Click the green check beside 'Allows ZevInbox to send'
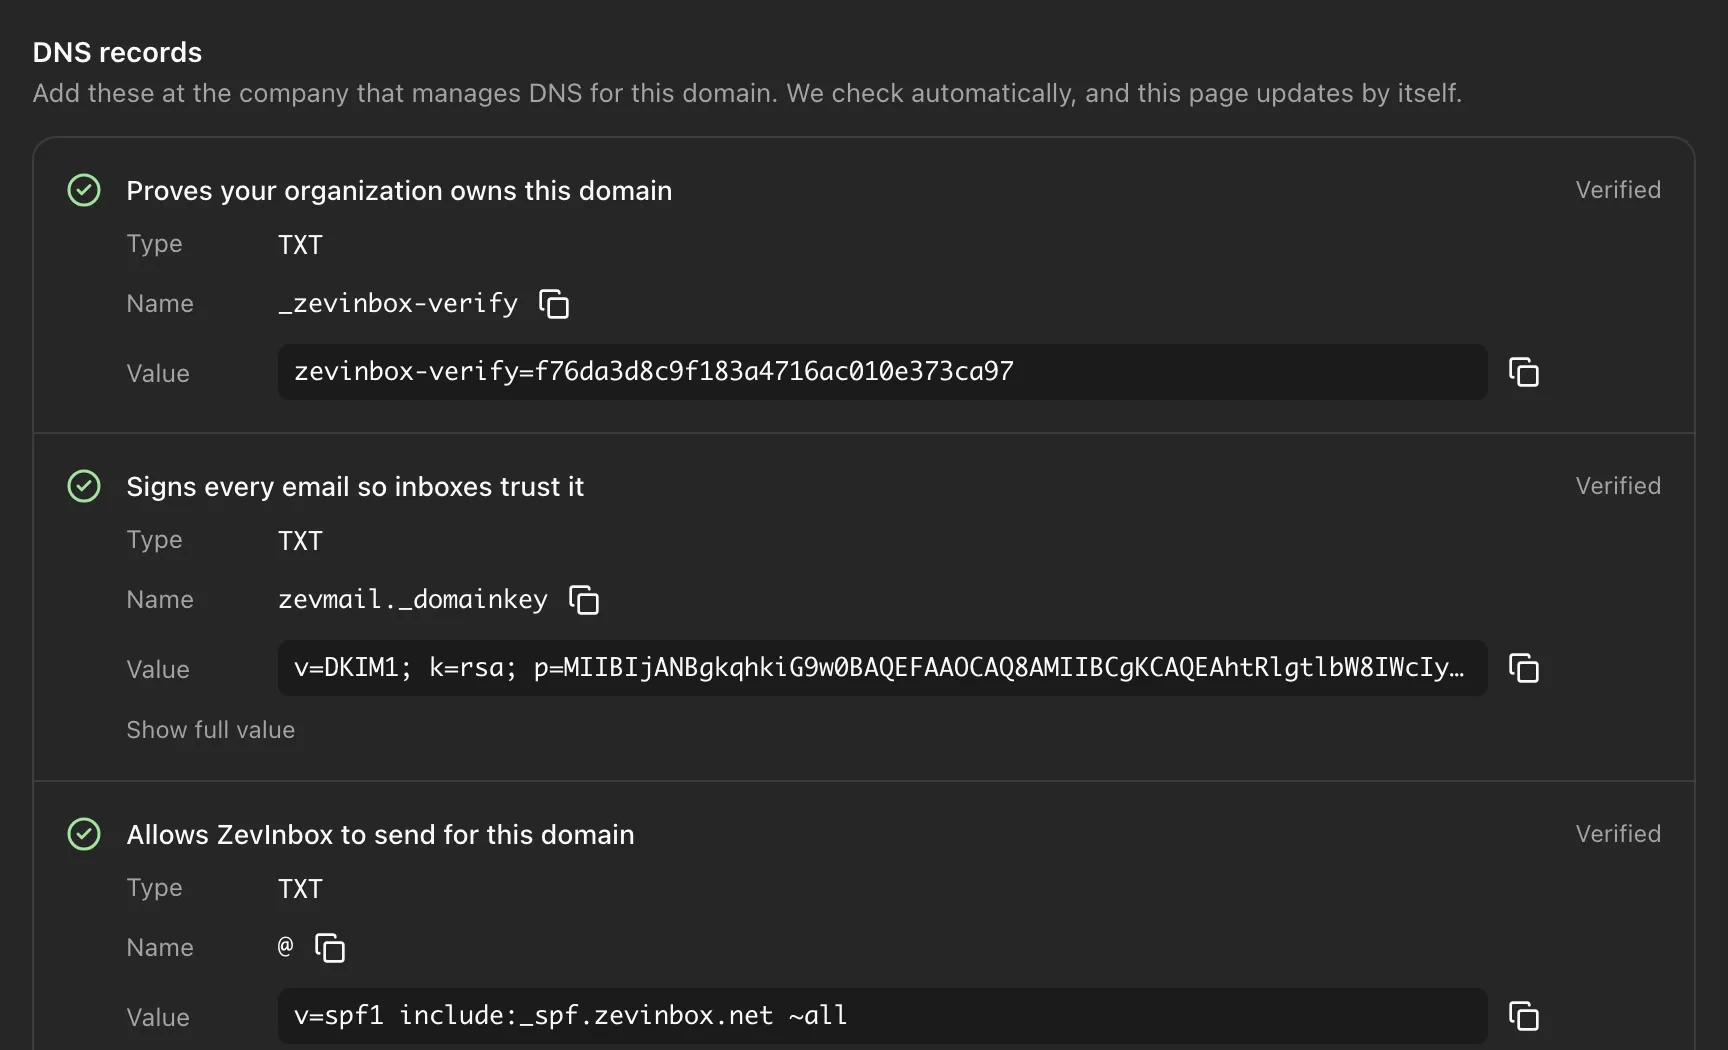The image size is (1728, 1050). coord(84,834)
